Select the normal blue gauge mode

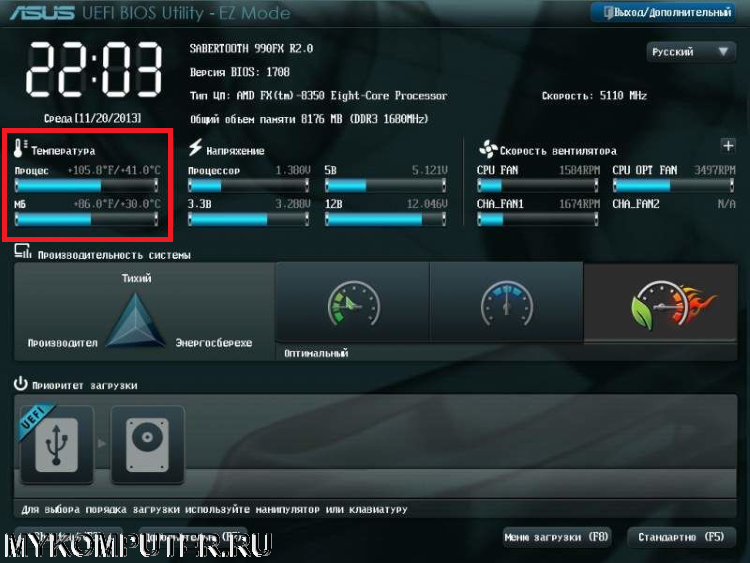coord(507,302)
